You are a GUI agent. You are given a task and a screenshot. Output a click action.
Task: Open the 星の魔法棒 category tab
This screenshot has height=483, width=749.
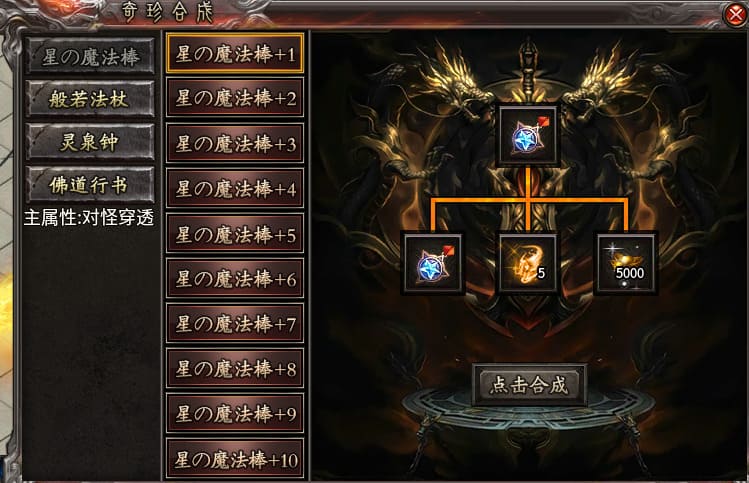coord(90,57)
